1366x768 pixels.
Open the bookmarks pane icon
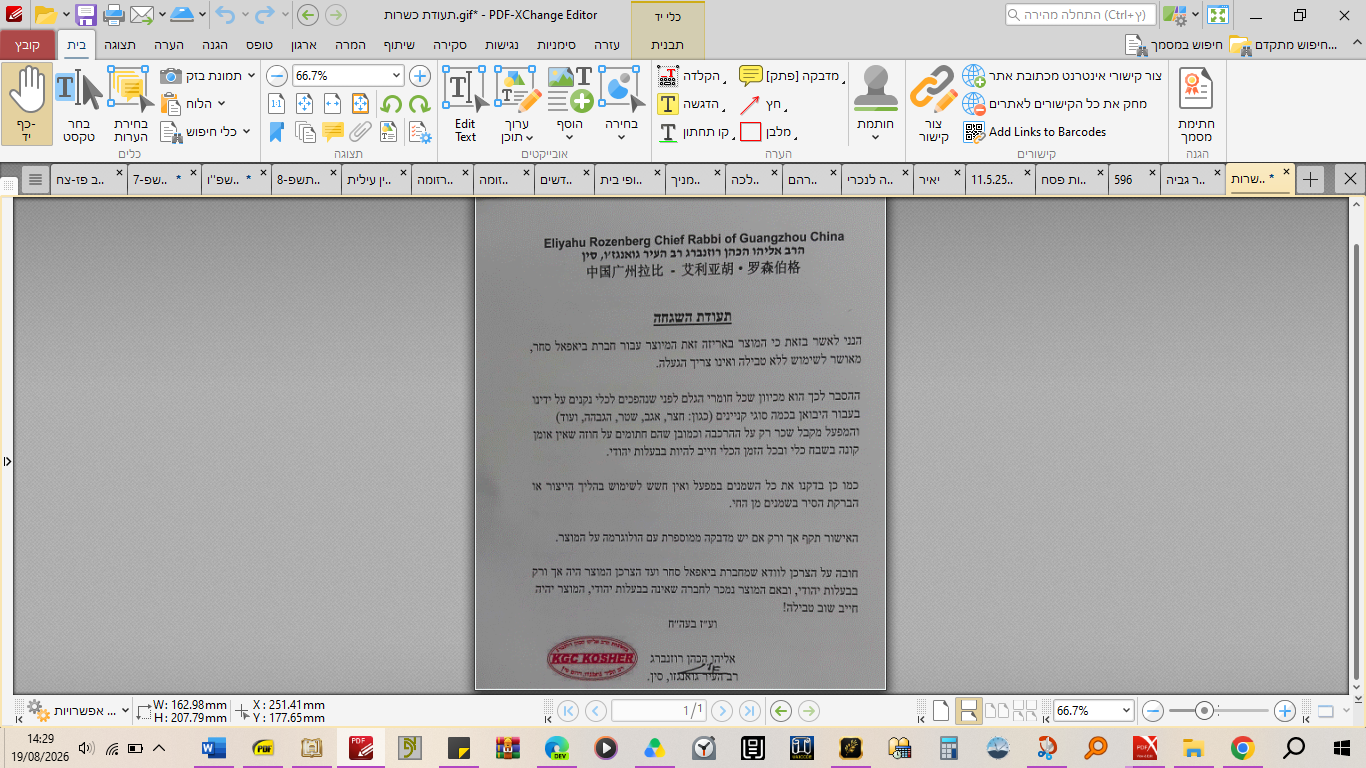[x=277, y=132]
